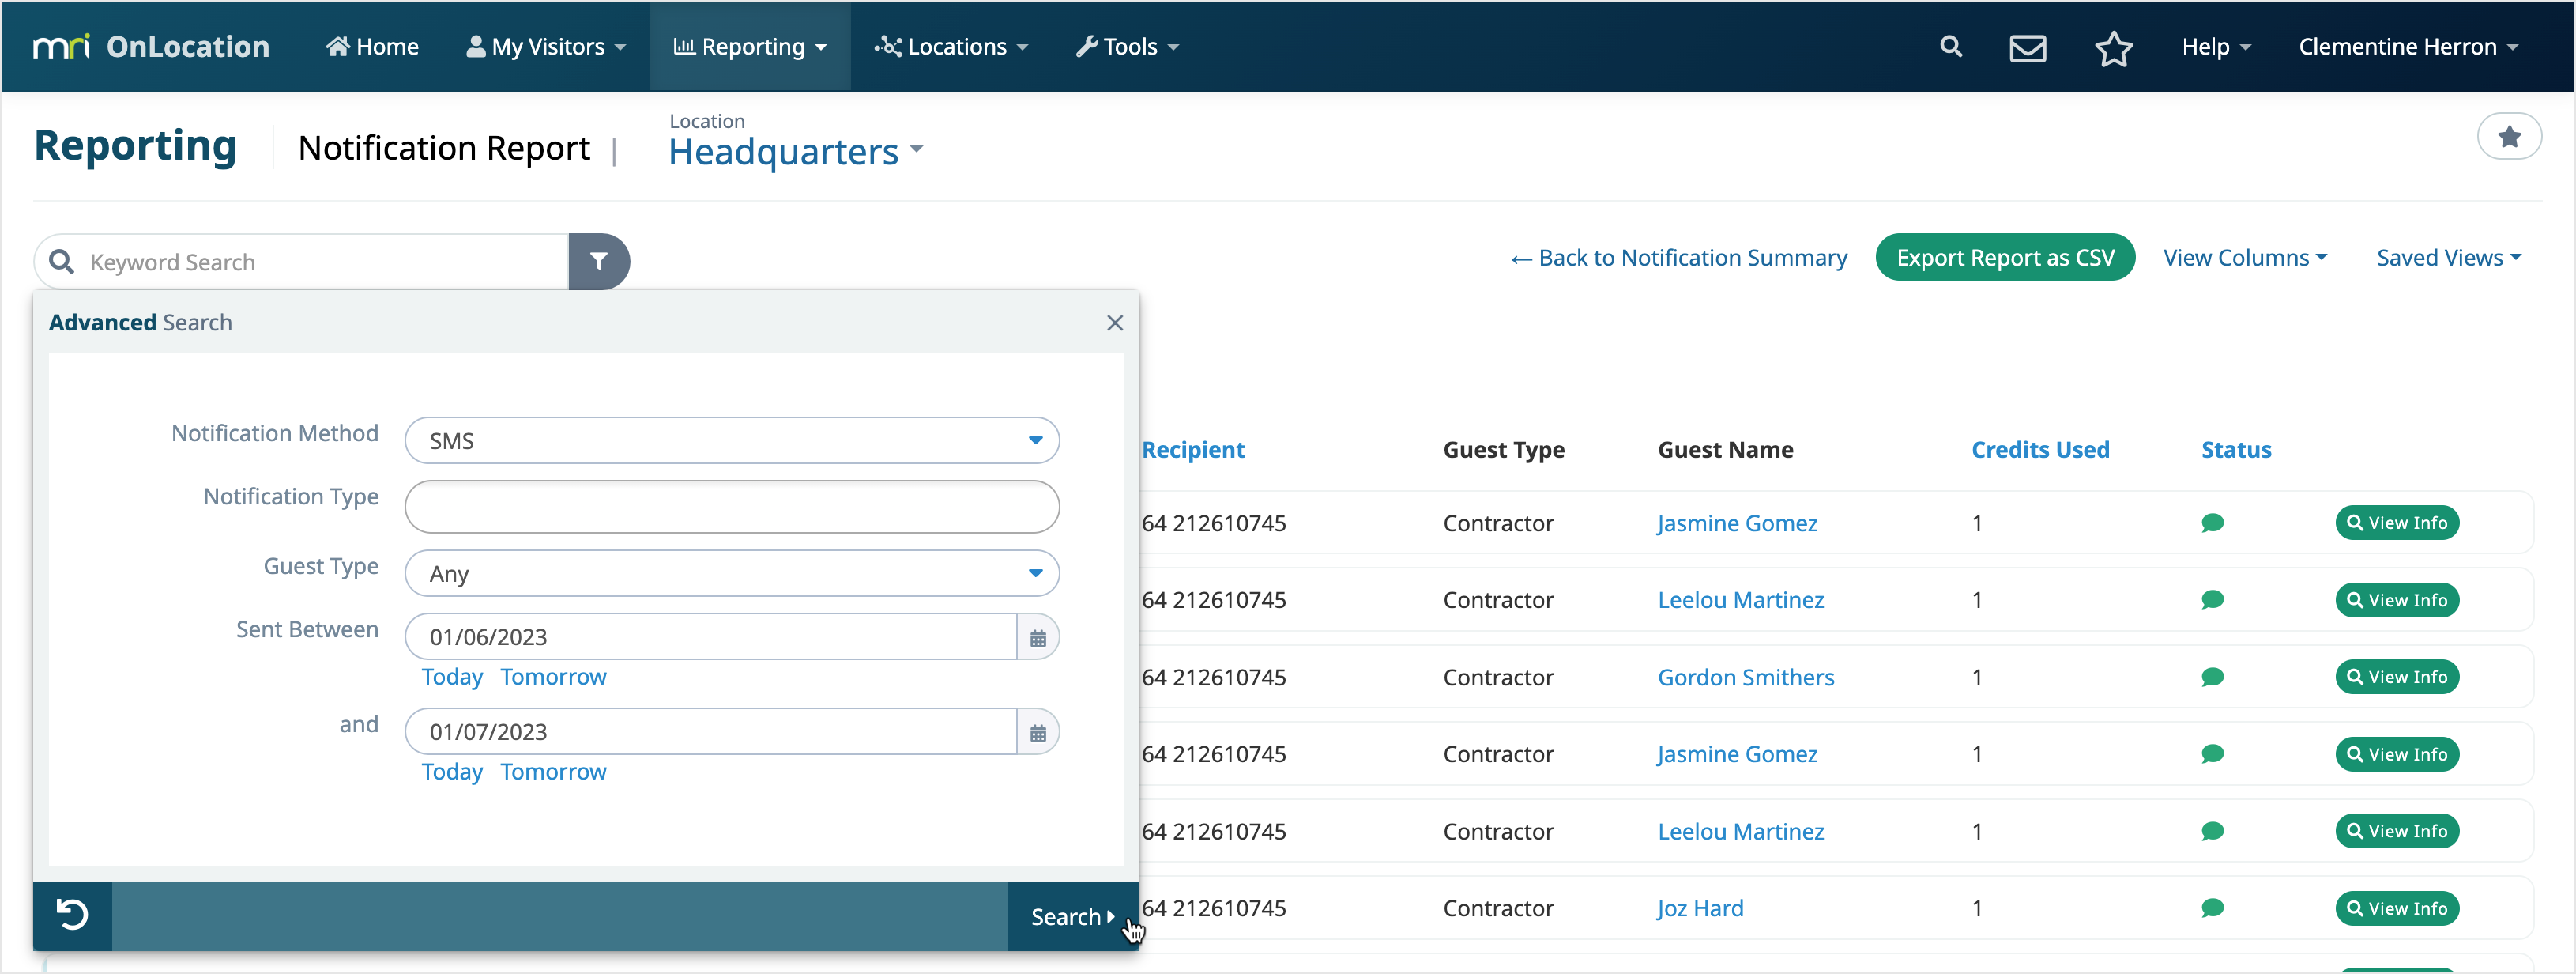Screen dimensions: 2576x974
Task: Set end date with Tomorrow link
Action: [553, 772]
